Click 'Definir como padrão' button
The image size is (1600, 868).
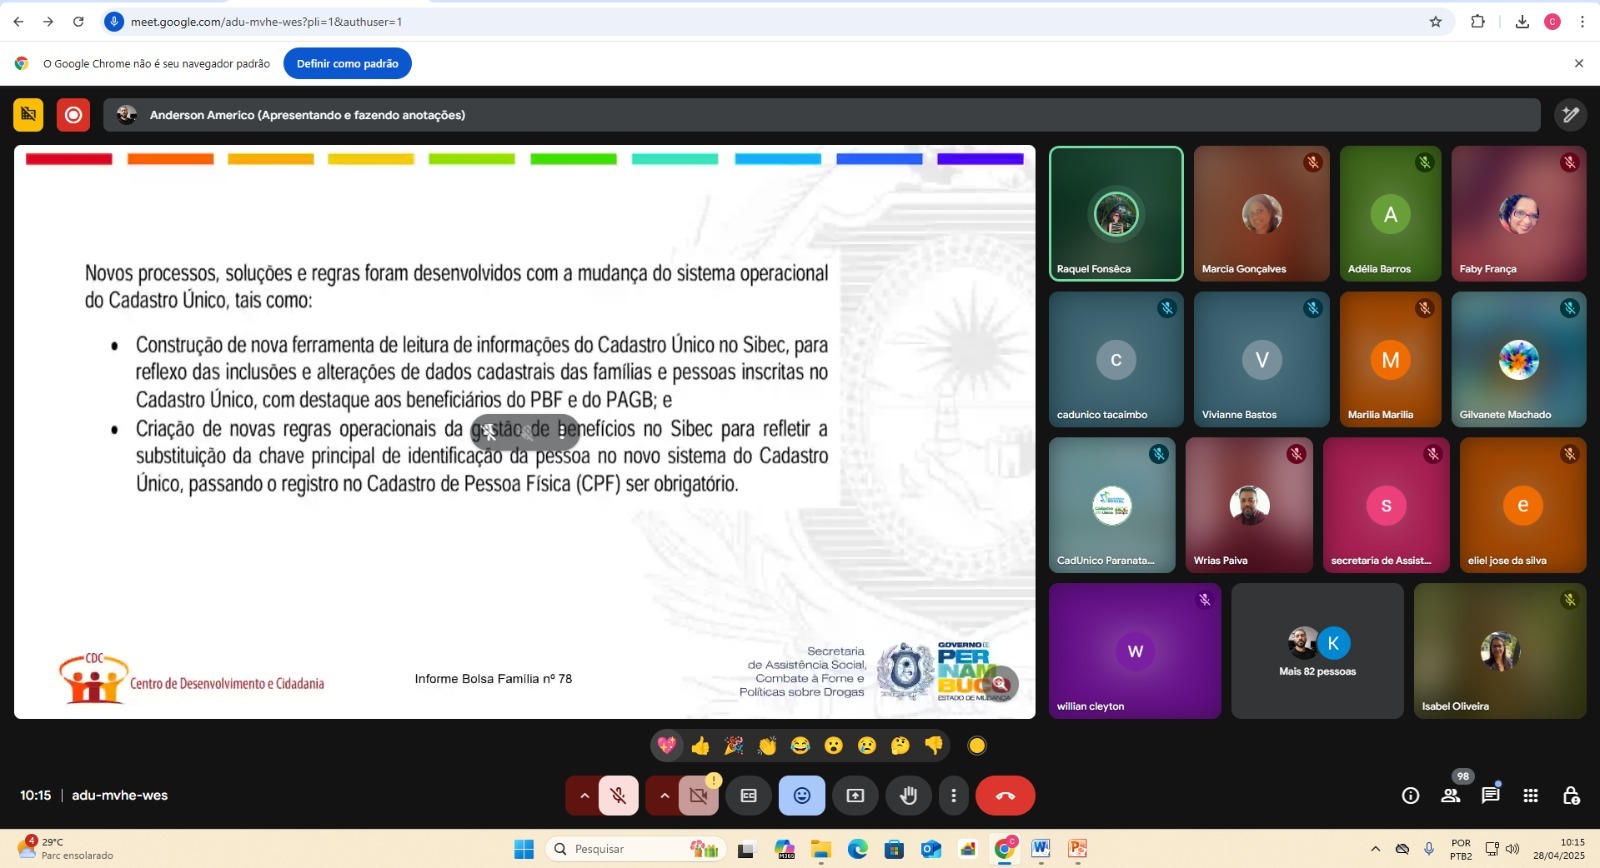(347, 64)
